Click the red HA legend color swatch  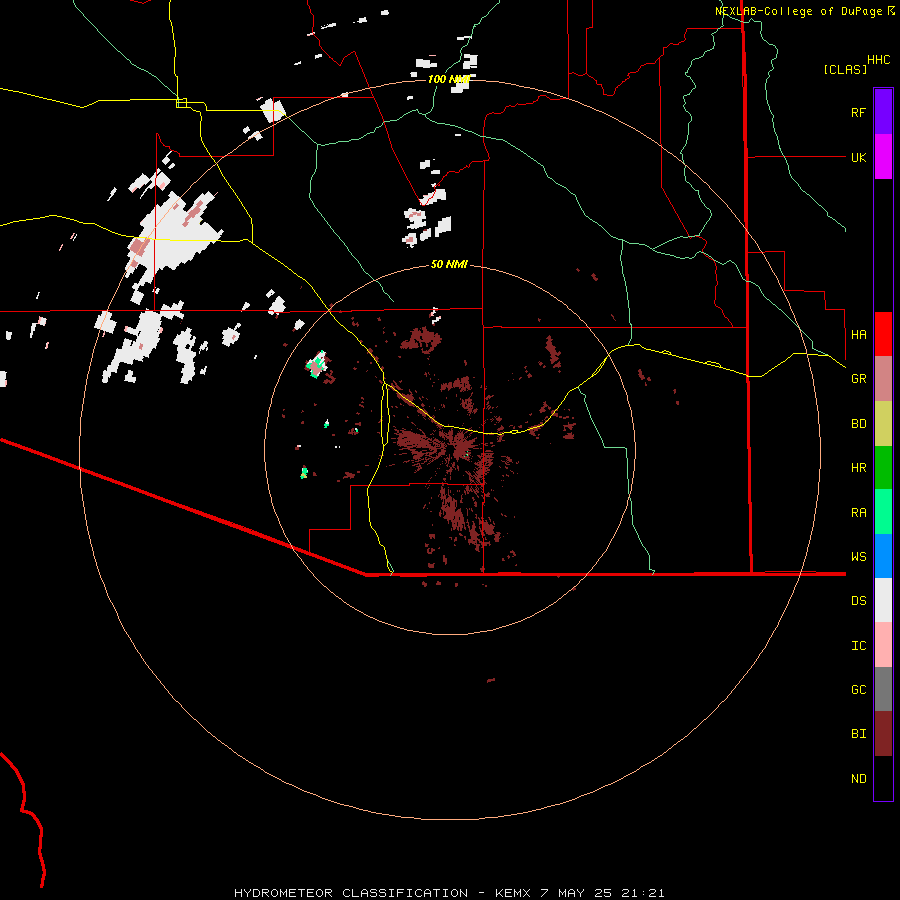(883, 334)
